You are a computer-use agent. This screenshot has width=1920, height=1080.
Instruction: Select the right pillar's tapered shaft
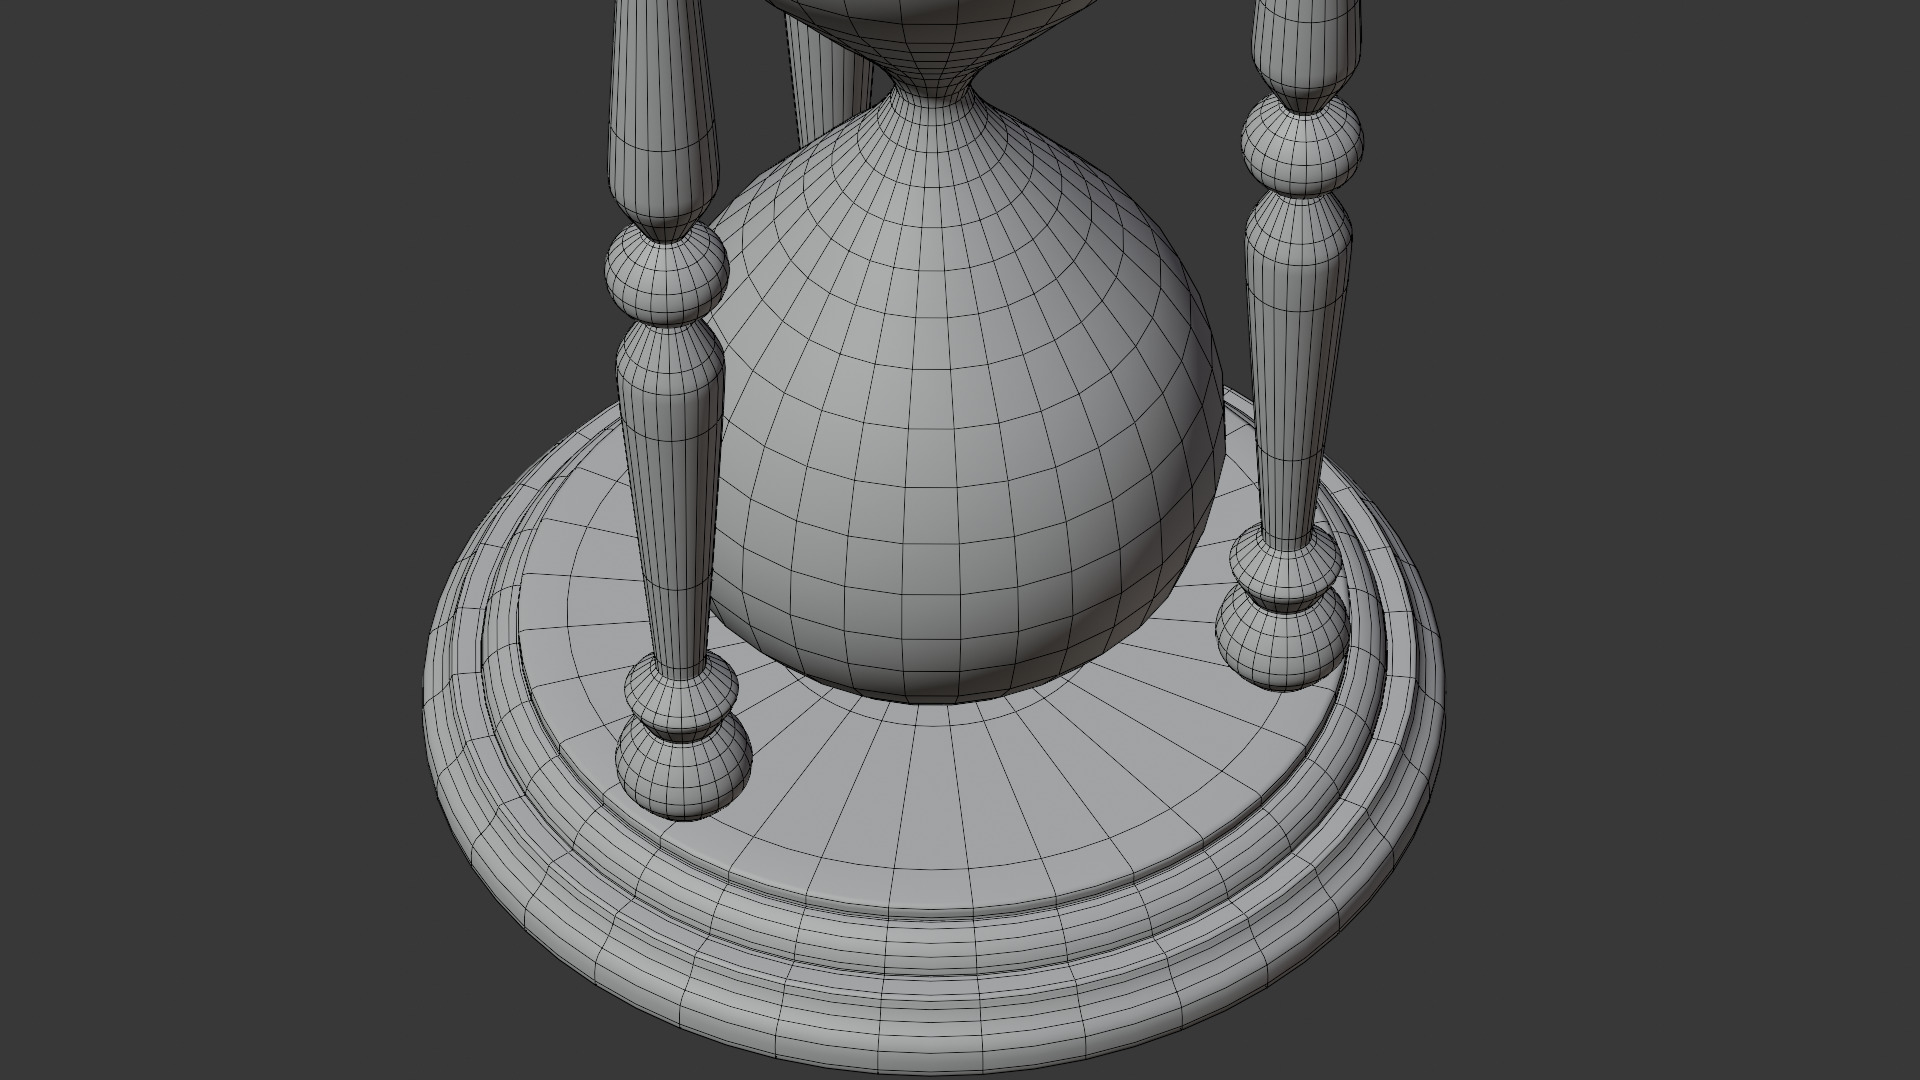[1297, 370]
